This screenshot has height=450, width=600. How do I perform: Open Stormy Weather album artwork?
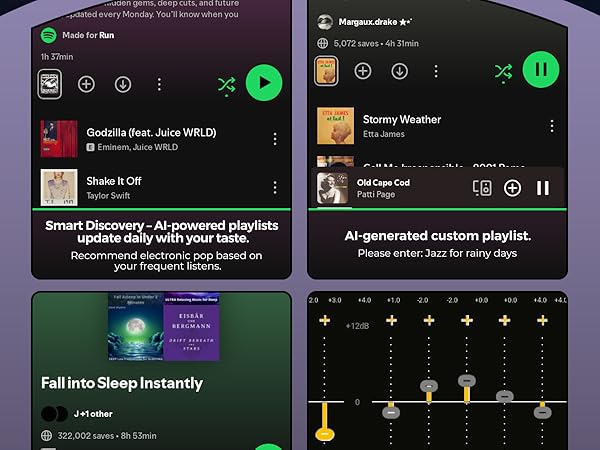pos(336,126)
